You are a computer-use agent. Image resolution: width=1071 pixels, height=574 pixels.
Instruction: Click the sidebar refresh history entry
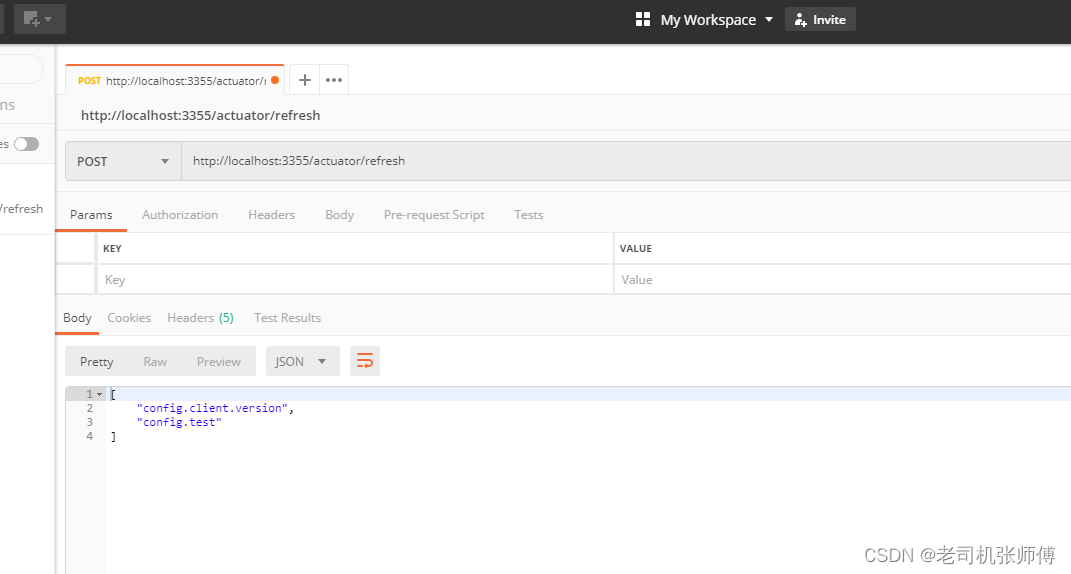coord(22,209)
